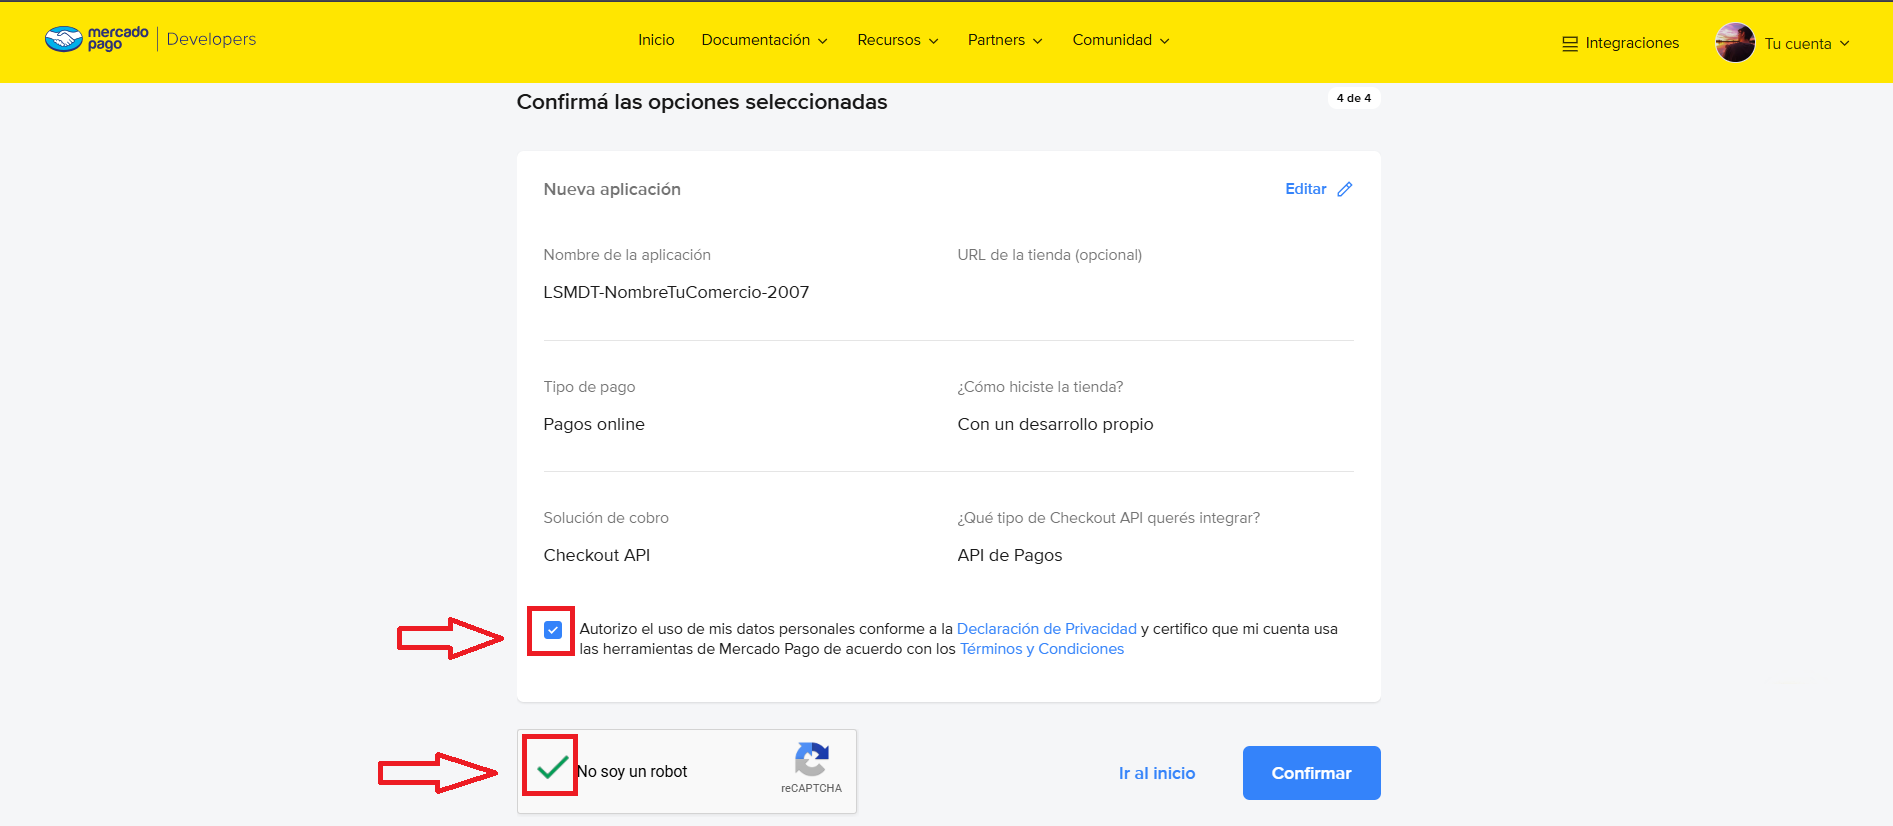This screenshot has width=1893, height=826.
Task: Click the 'Confirmá las opciones seleccionadas' heading
Action: click(x=702, y=102)
